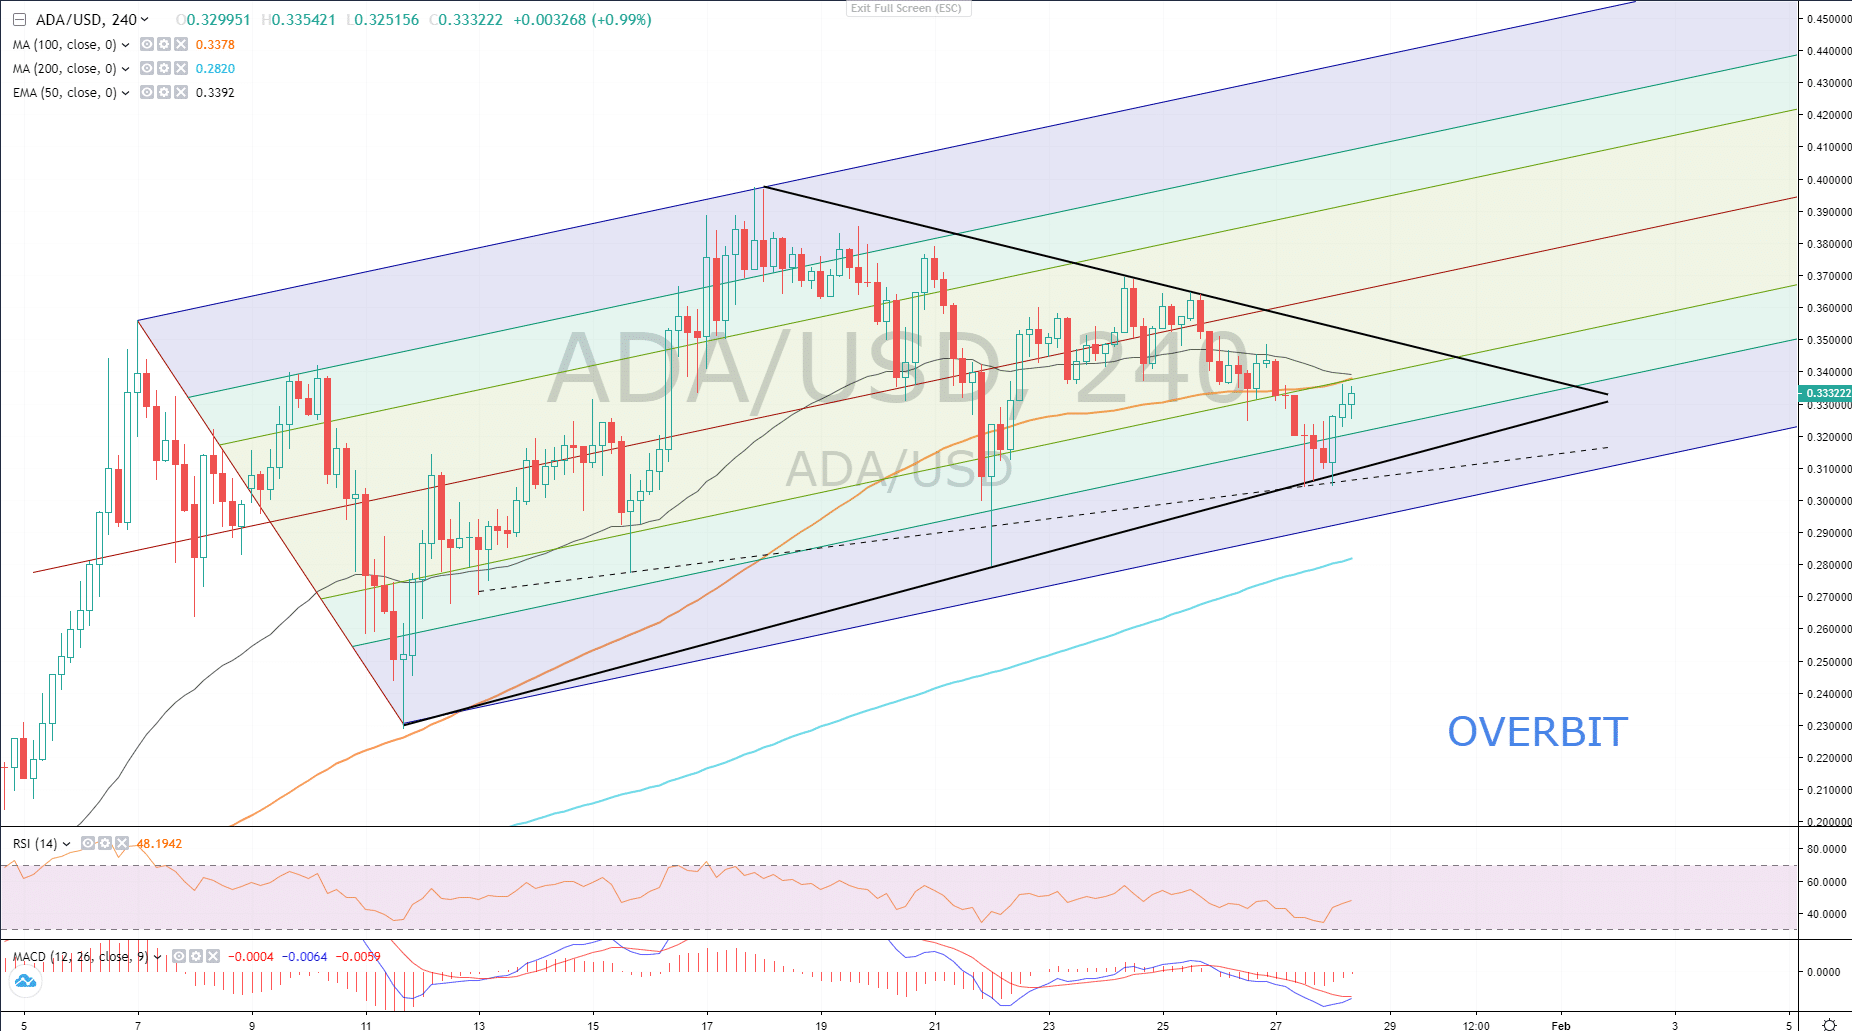The image size is (1852, 1031).
Task: Open settings gear for RSI indicator
Action: coord(105,843)
